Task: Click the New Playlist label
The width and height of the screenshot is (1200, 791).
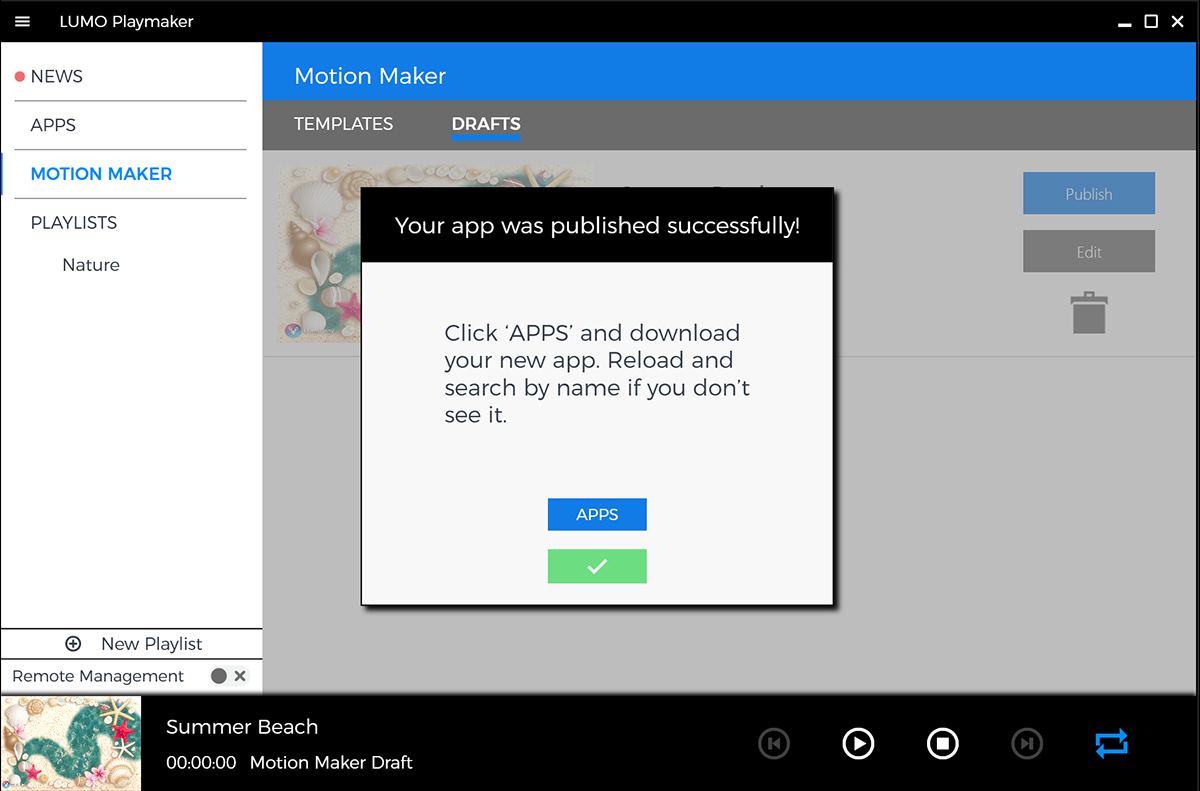Action: (152, 644)
